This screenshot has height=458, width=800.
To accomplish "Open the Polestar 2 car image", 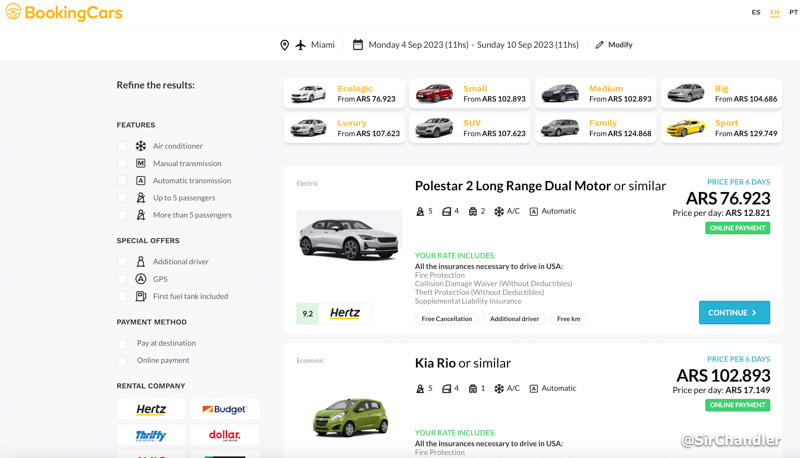I will coord(349,237).
